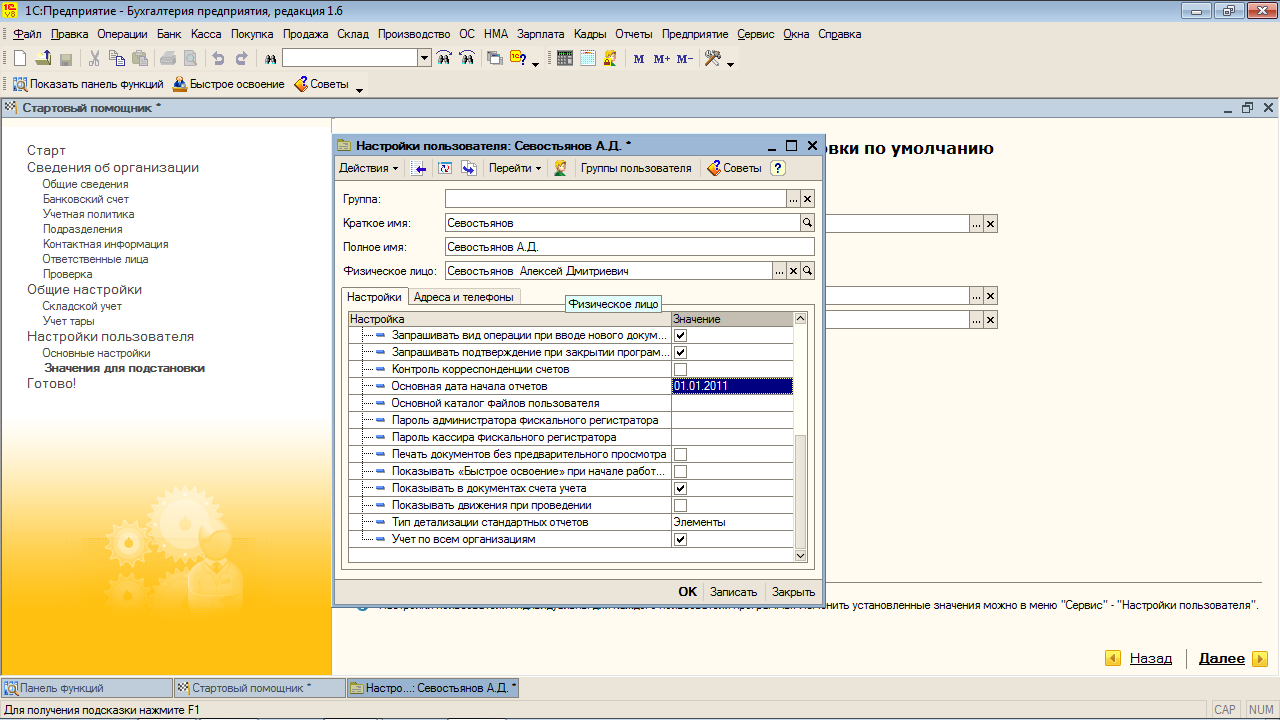Click into the Полное имя field

coord(630,247)
